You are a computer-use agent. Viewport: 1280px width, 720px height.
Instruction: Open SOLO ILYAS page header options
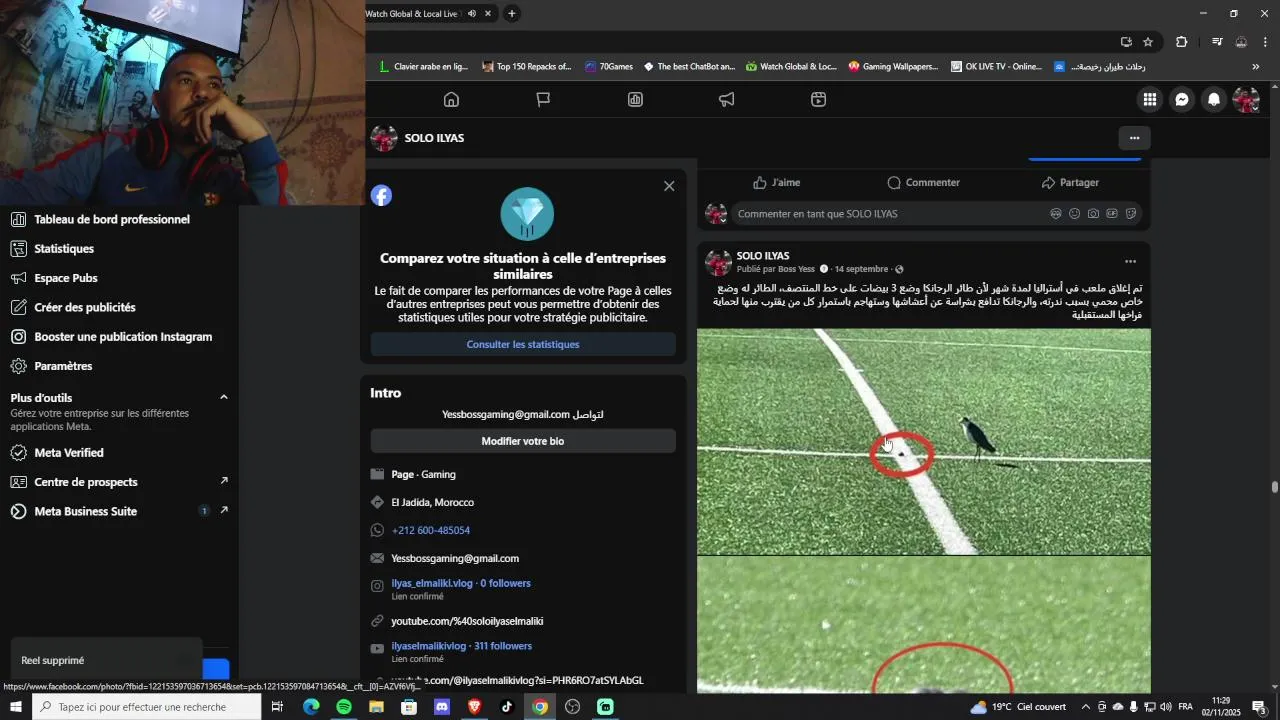click(x=1134, y=138)
